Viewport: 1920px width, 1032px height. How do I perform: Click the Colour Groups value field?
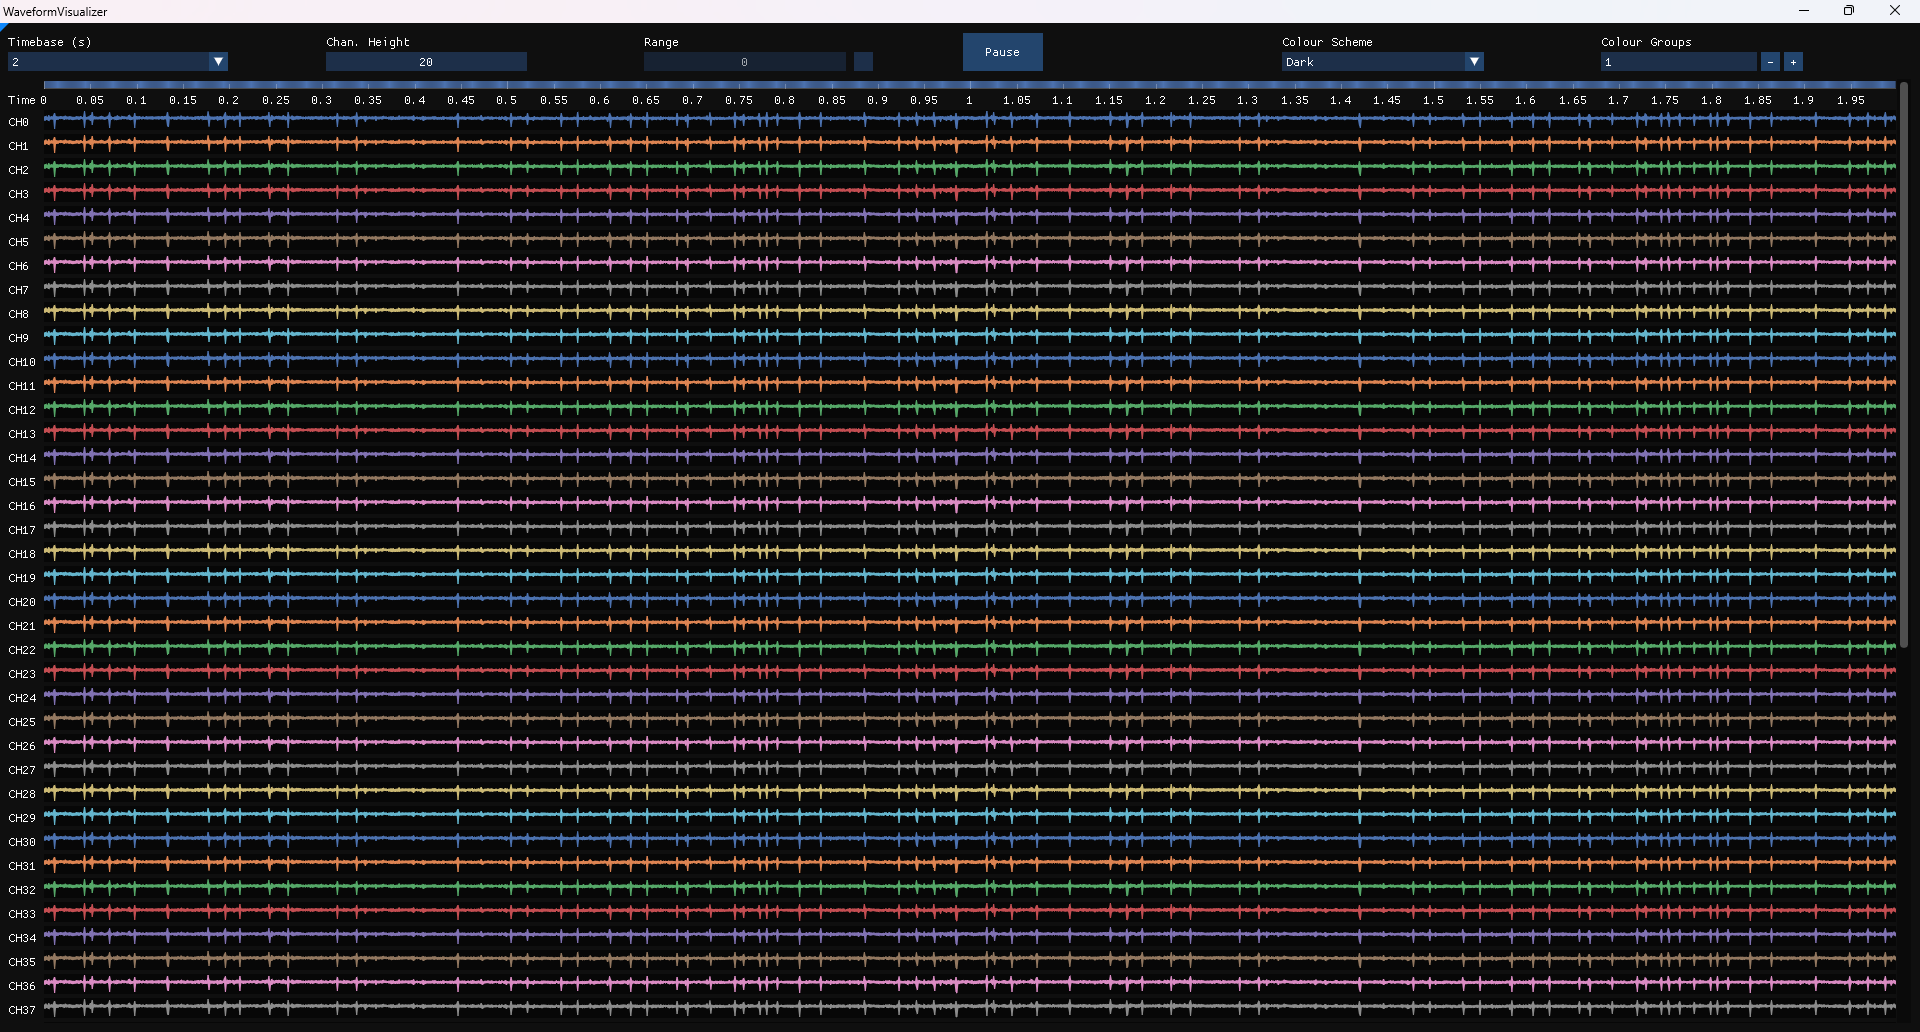coord(1677,61)
